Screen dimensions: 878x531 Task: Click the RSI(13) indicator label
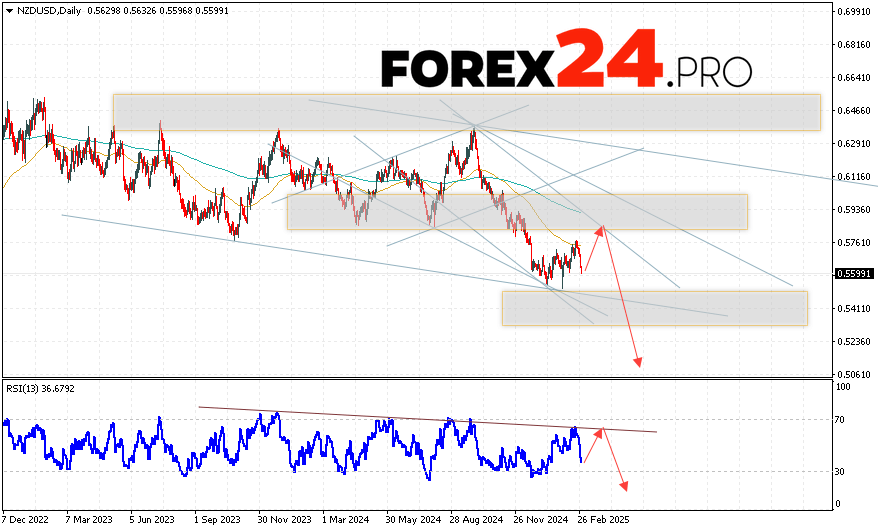coord(40,390)
